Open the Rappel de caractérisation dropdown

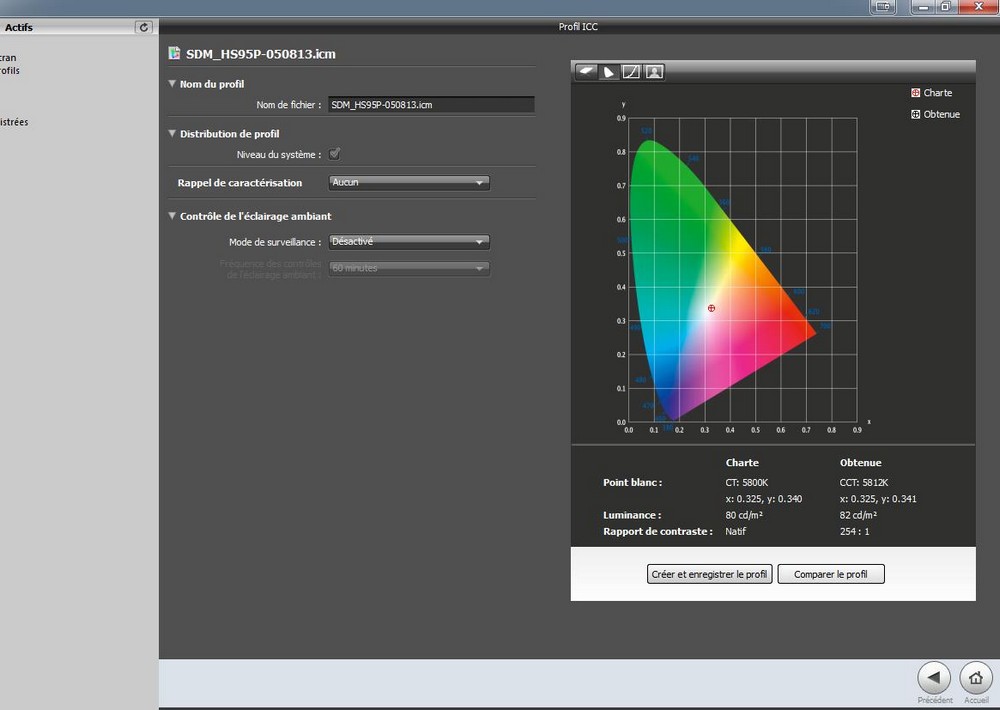tap(409, 182)
